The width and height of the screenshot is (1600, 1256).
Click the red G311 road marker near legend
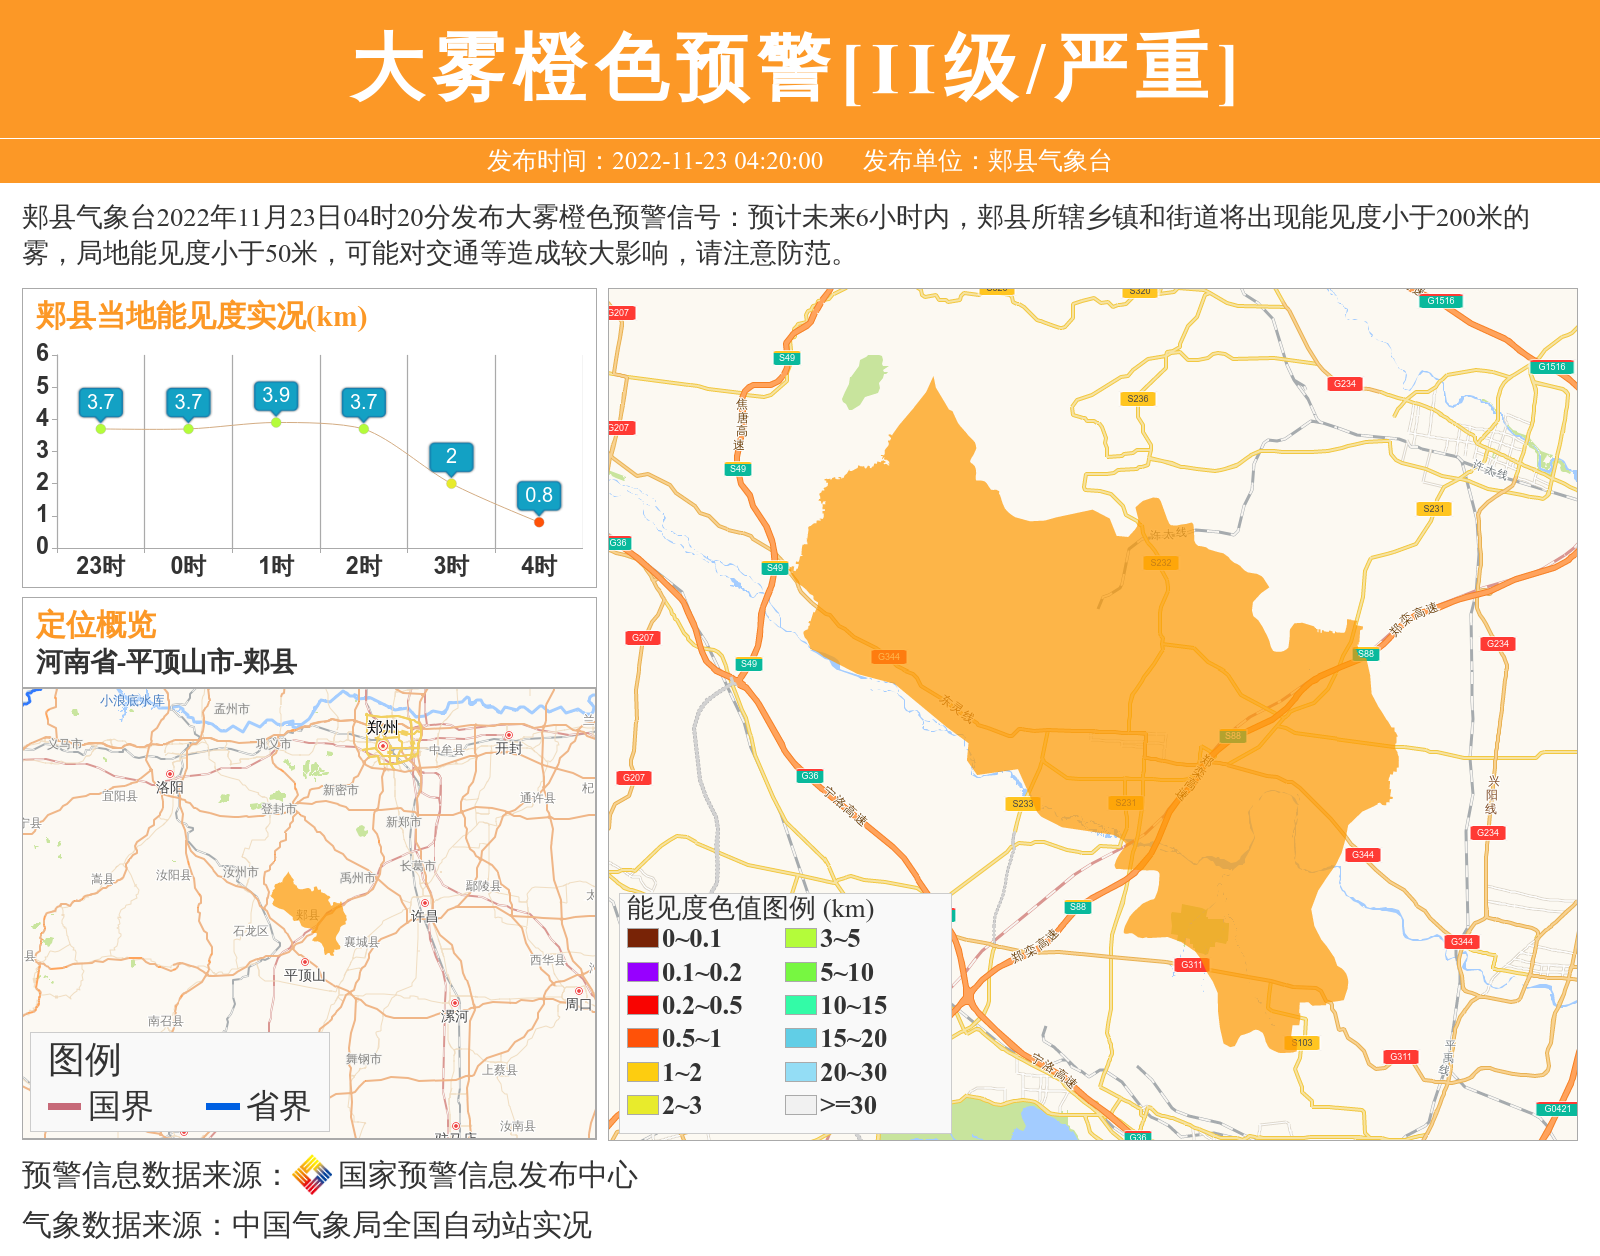1191,965
